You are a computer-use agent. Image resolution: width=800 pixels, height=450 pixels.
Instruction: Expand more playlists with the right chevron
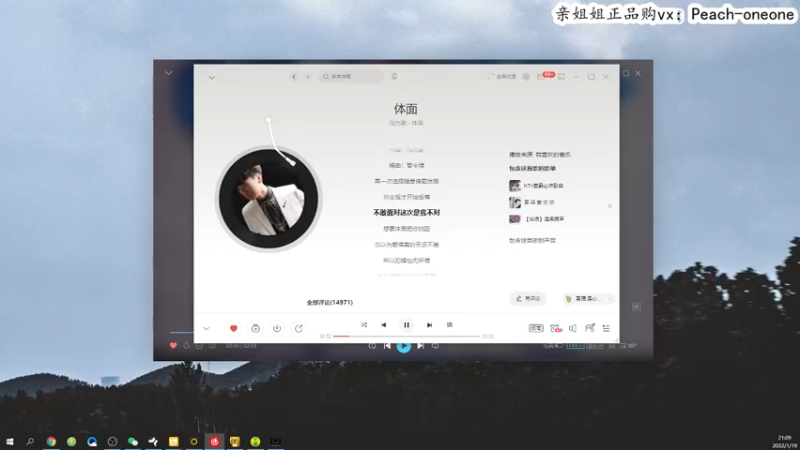coord(609,206)
